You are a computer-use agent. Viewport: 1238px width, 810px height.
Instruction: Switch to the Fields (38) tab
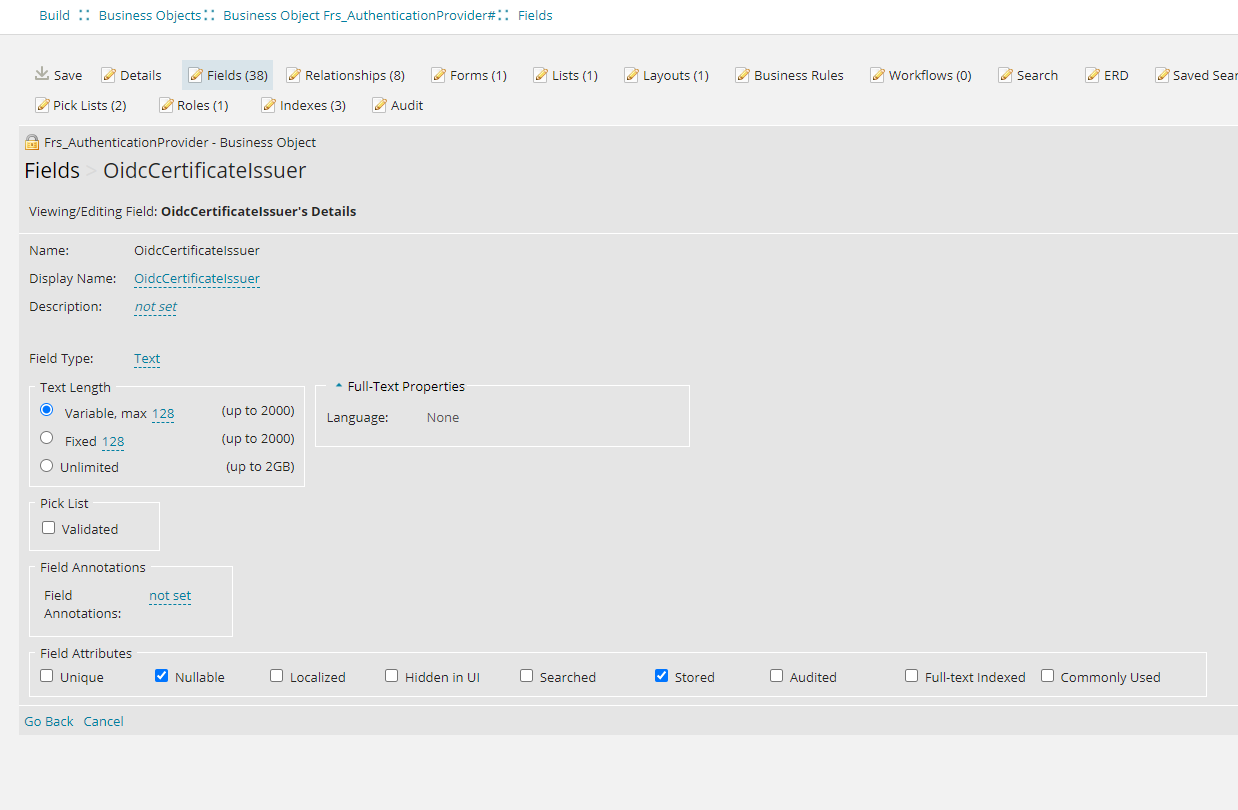click(x=227, y=74)
